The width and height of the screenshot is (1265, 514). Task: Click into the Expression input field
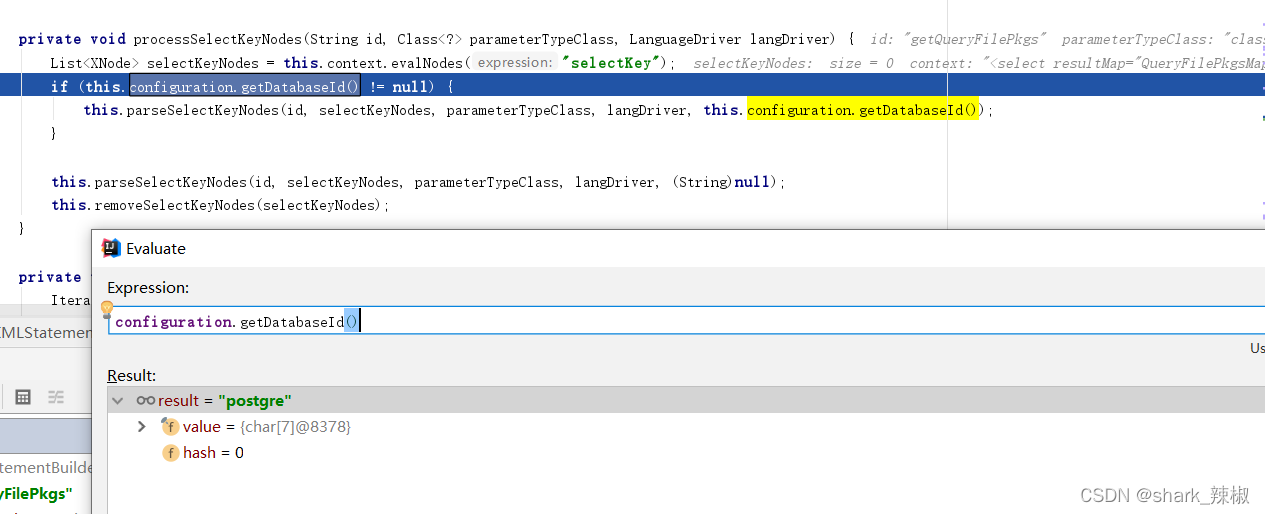686,321
